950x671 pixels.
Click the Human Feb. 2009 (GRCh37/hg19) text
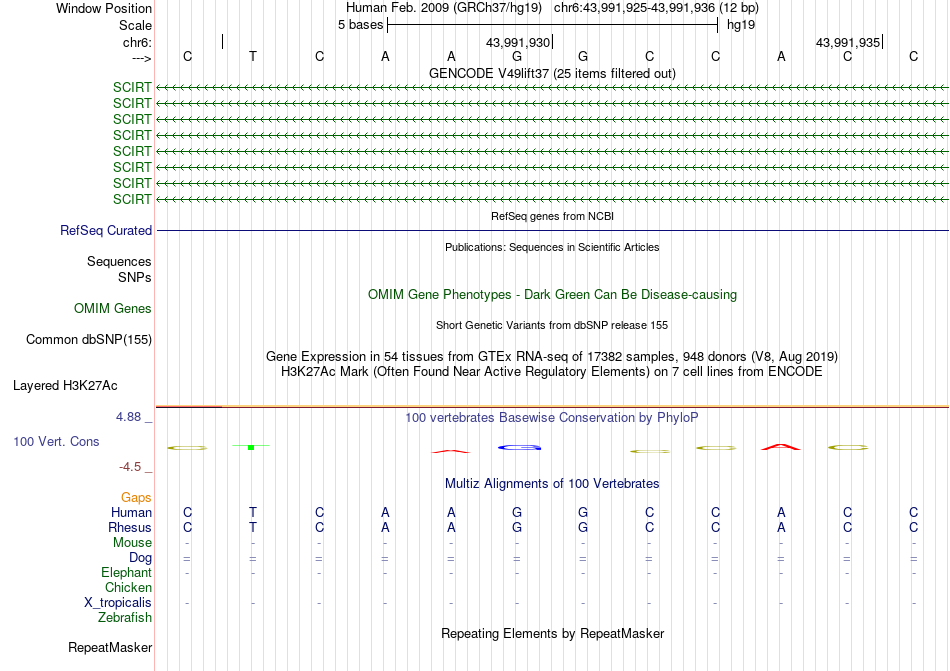(x=446, y=8)
